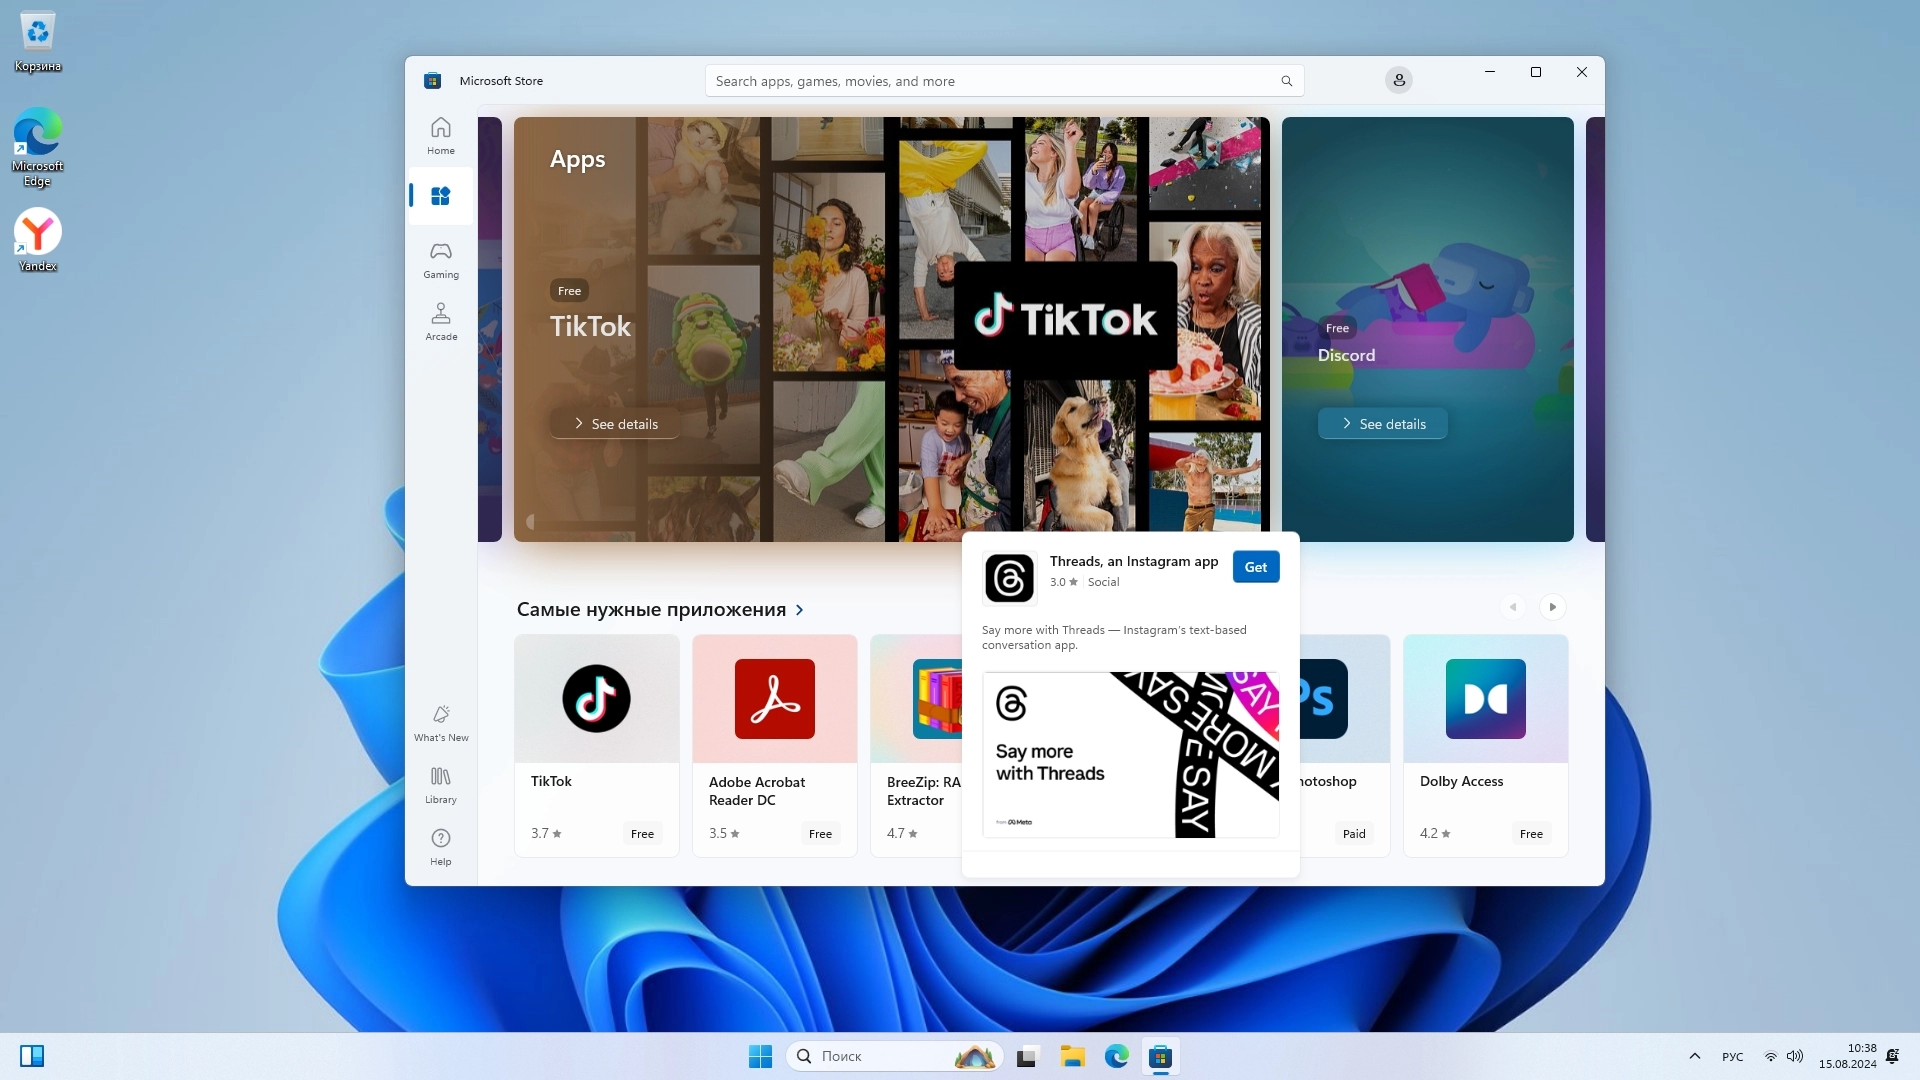Open the Dolby Access app card
Screen dimensions: 1920x1080
pyautogui.click(x=1485, y=745)
